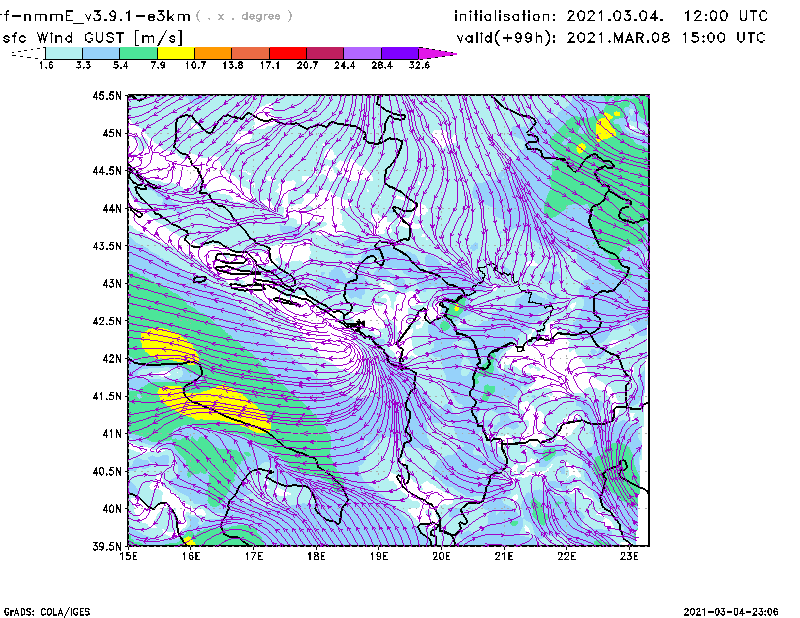Click the 22E longitude label
Viewport: 800px width, 618px height.
coord(566,556)
